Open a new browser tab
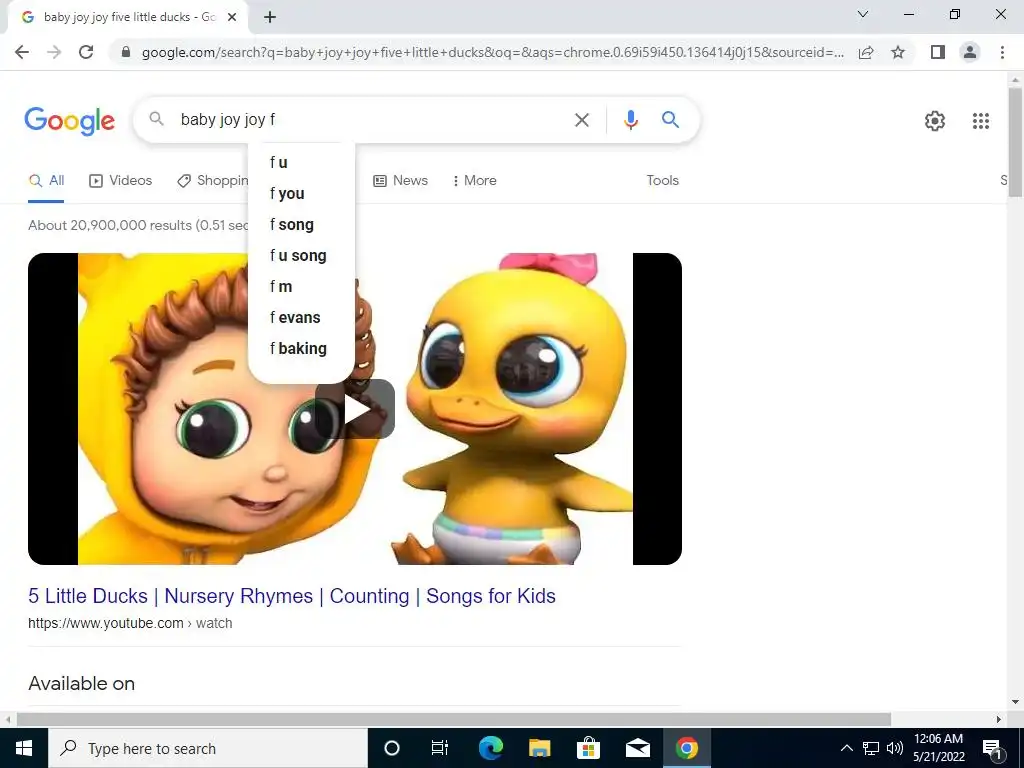The height and width of the screenshot is (768, 1024). click(270, 18)
